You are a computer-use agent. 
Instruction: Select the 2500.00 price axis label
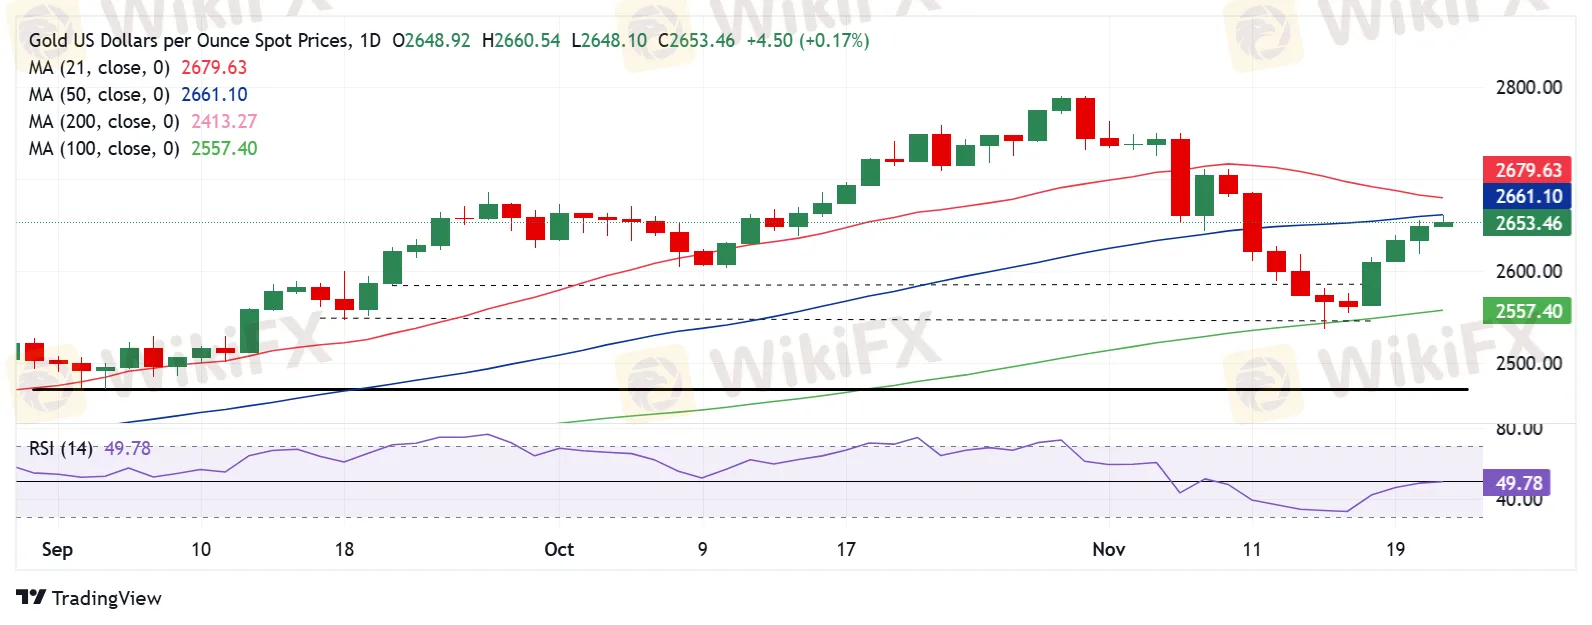tap(1528, 363)
